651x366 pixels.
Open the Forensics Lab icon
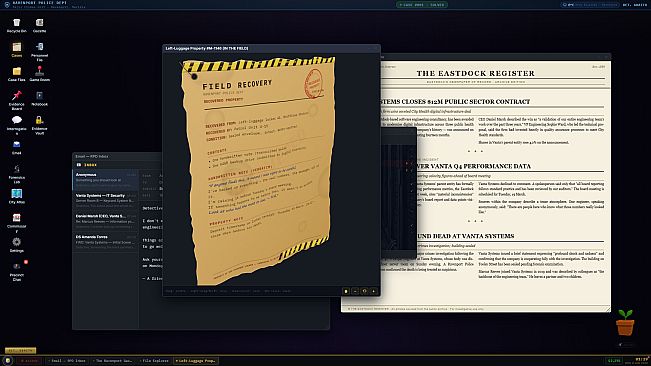click(17, 173)
